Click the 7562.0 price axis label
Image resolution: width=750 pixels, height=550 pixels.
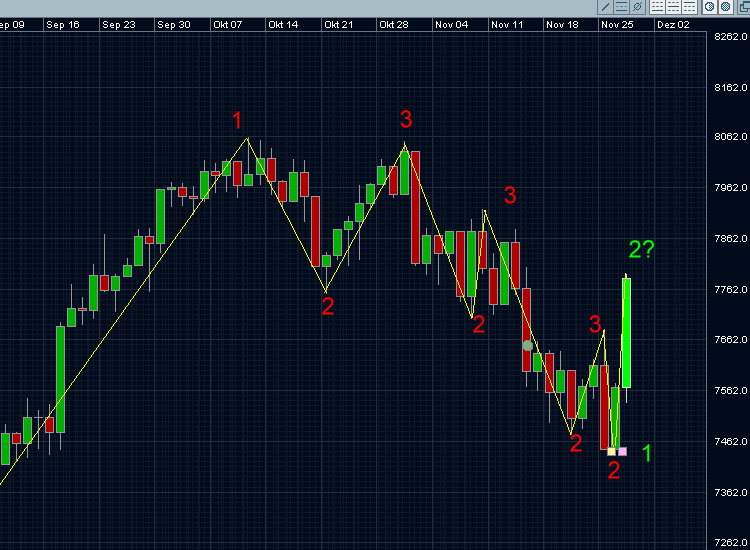tap(730, 391)
